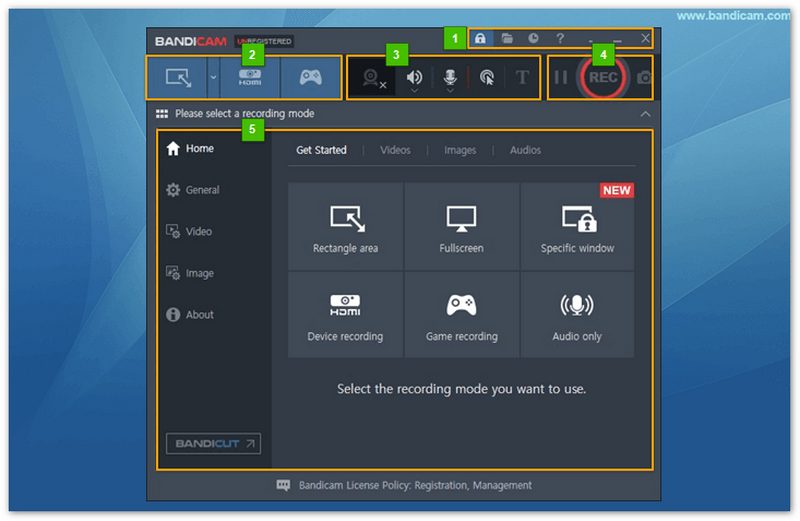Open the General settings in the sidebar
Viewport: 800px width, 521px height.
(x=193, y=190)
